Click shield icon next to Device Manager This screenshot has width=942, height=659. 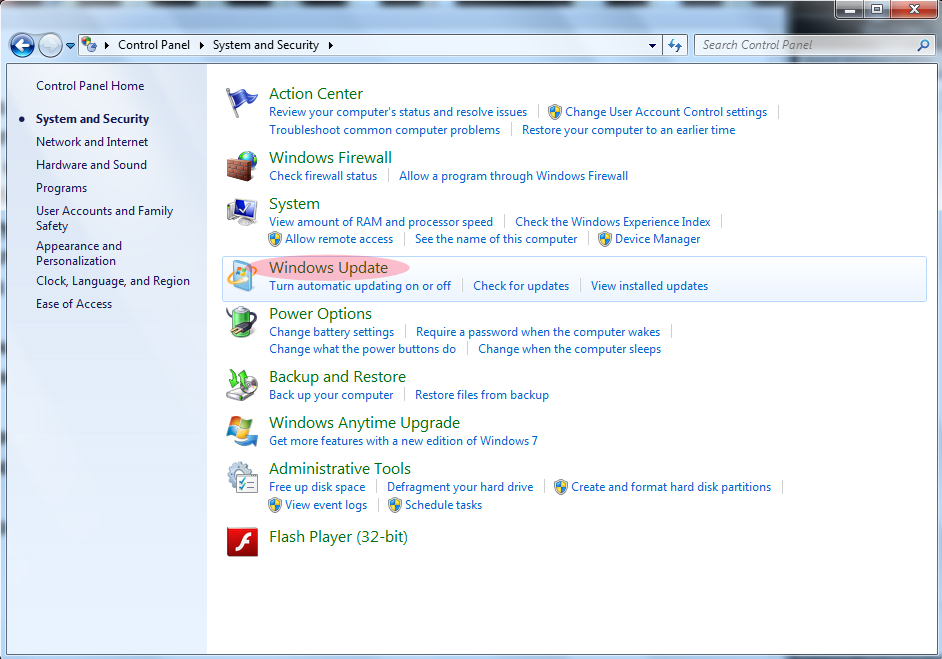click(x=604, y=239)
